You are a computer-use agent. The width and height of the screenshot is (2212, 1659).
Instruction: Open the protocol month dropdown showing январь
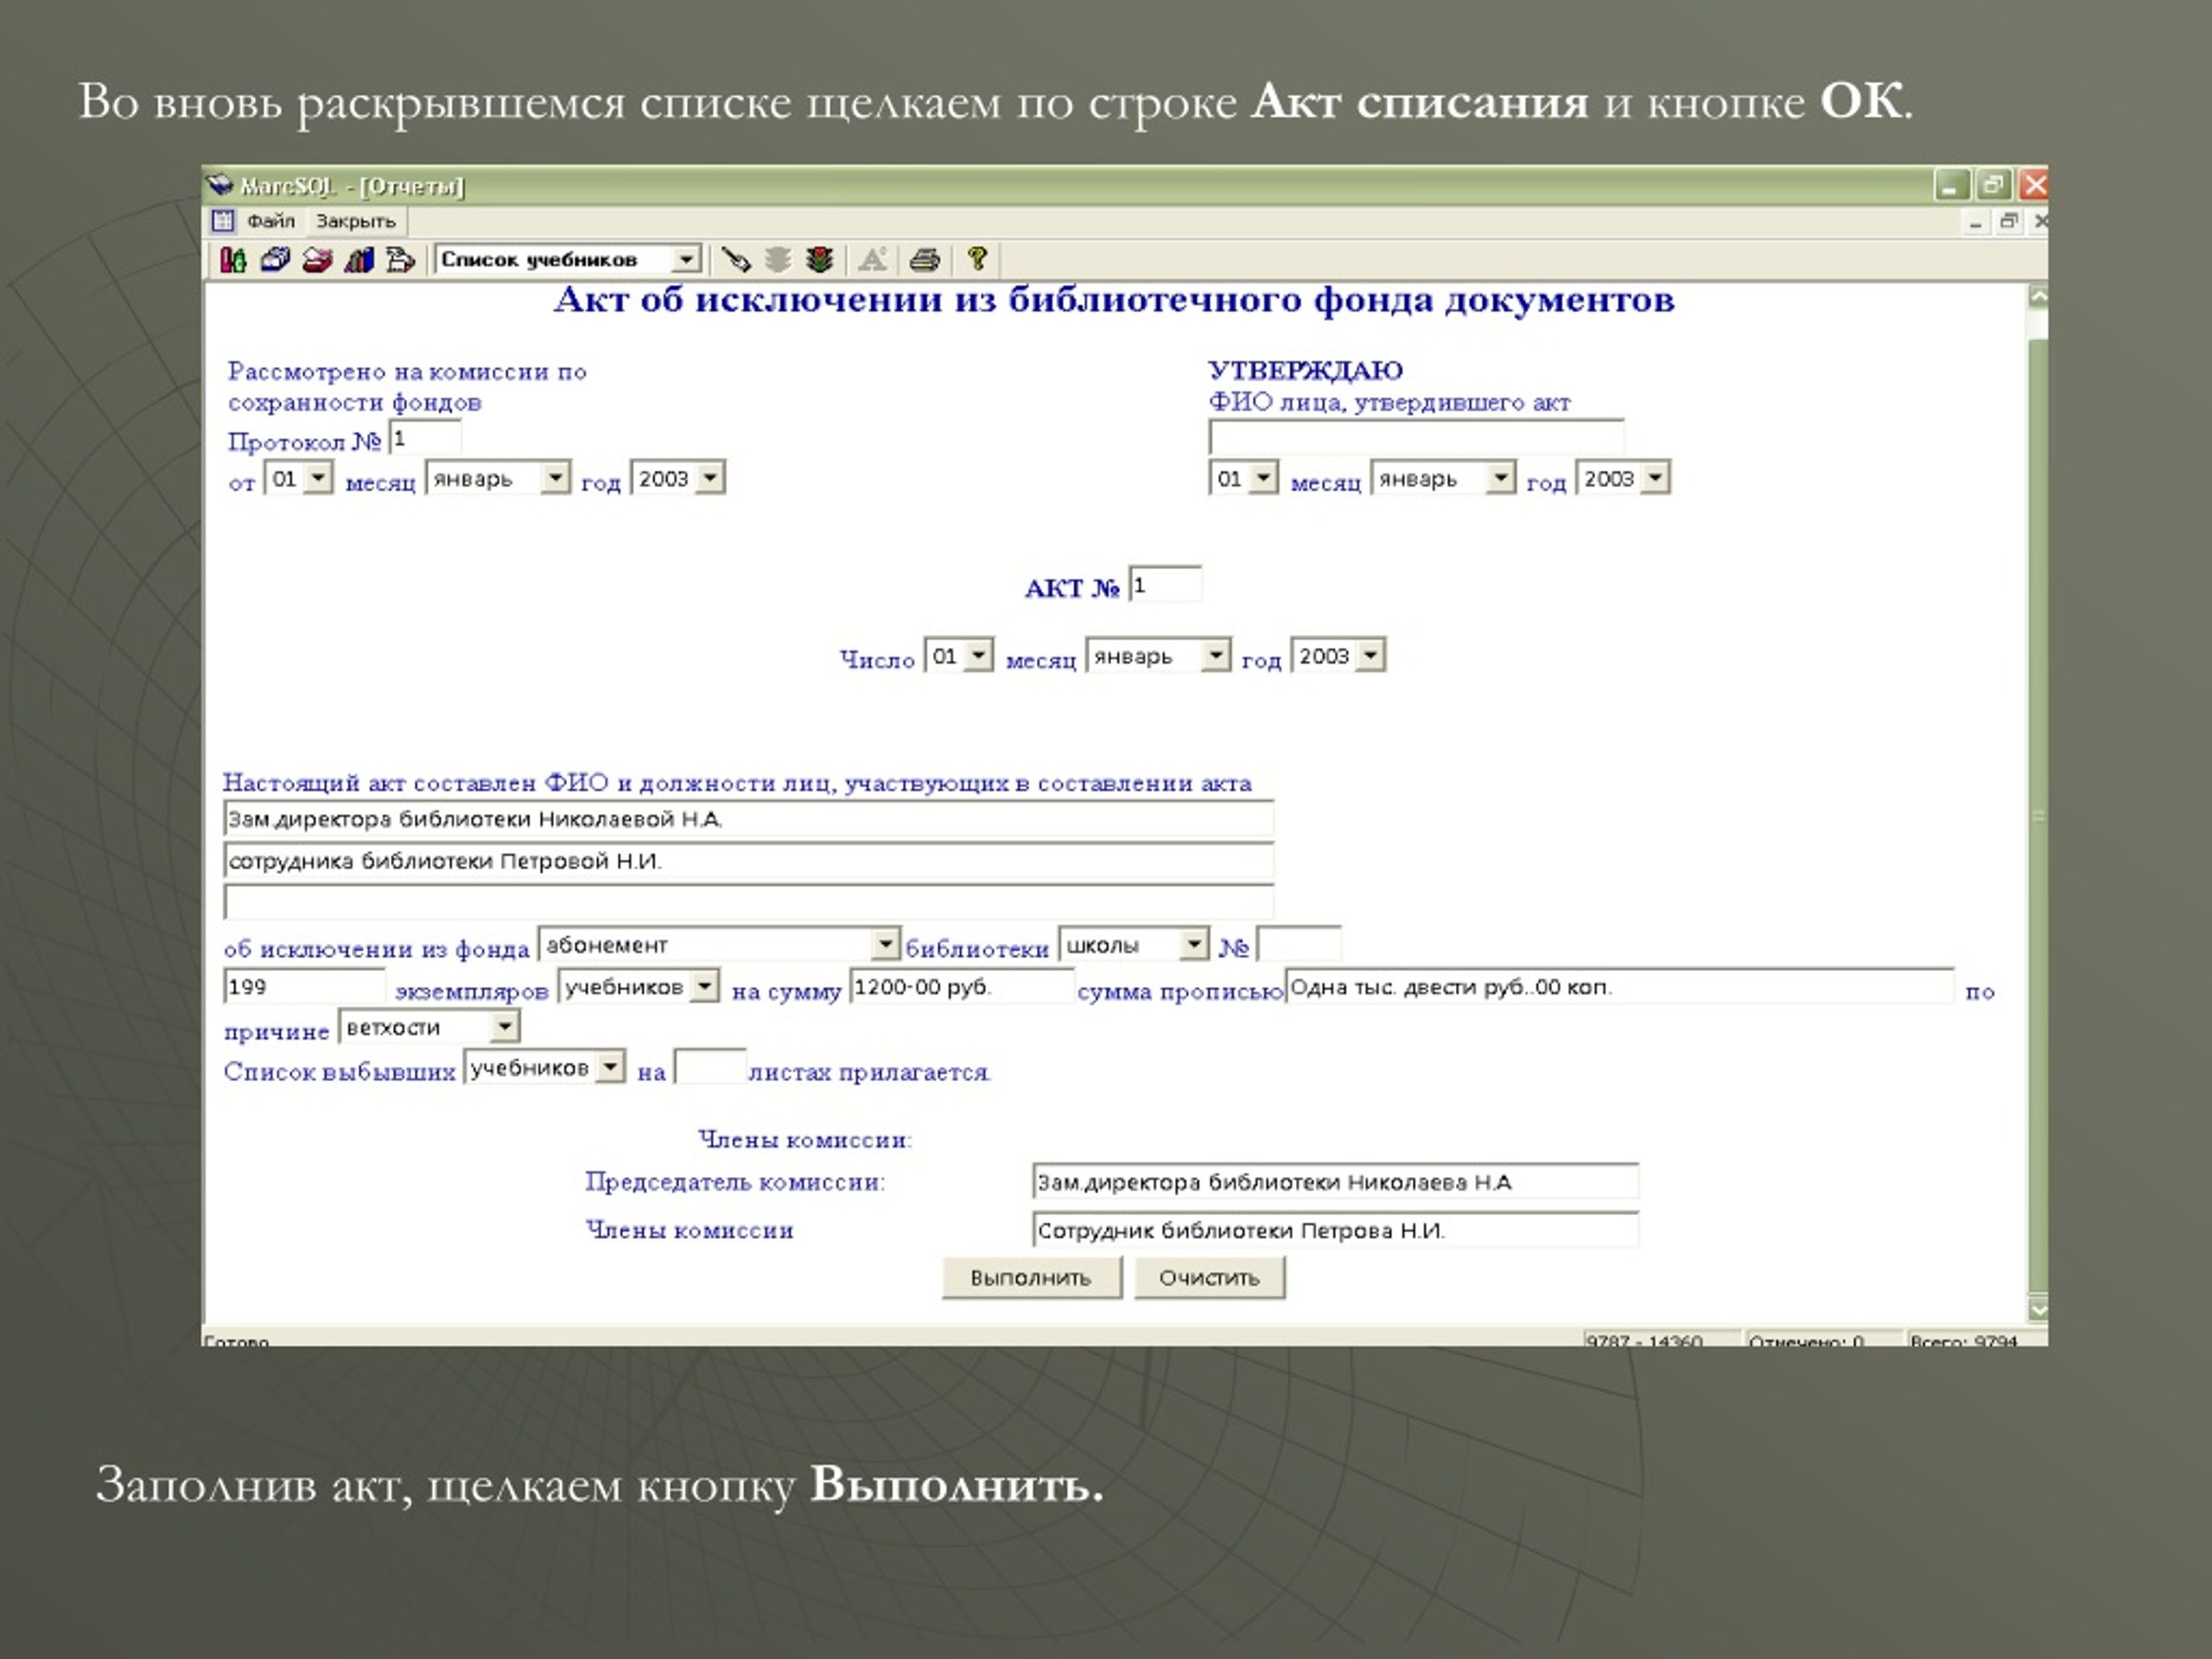click(x=555, y=478)
